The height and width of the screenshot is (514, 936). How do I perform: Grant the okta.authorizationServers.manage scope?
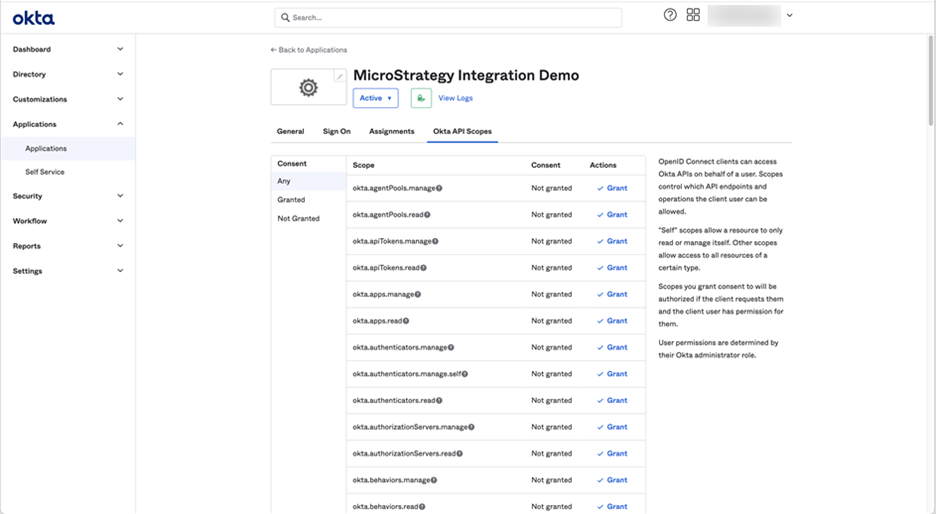coord(612,427)
